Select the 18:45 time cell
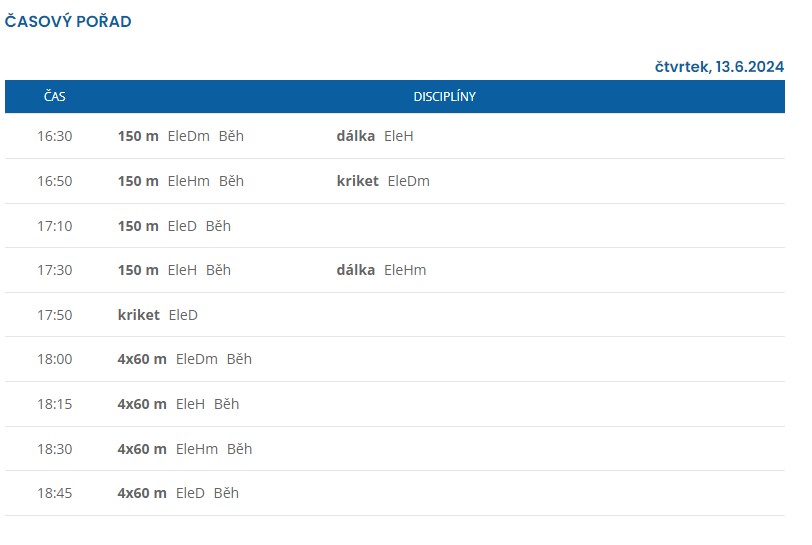Image resolution: width=812 pixels, height=545 pixels. (x=55, y=493)
